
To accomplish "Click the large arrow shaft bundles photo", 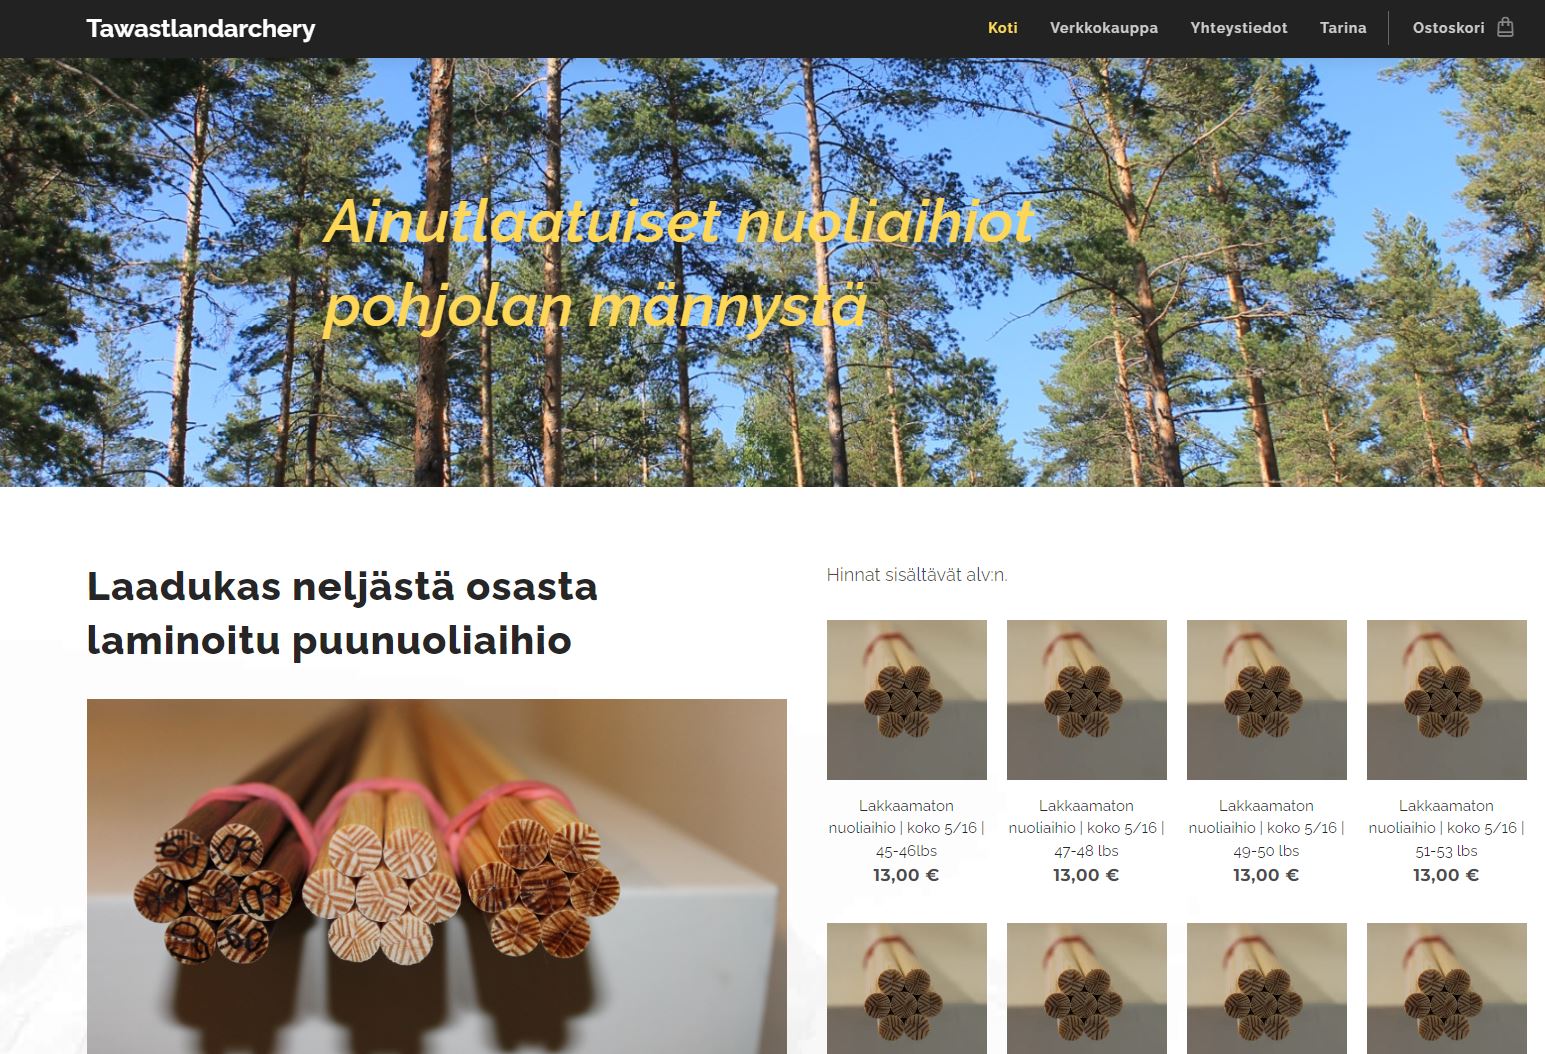I will click(x=437, y=876).
